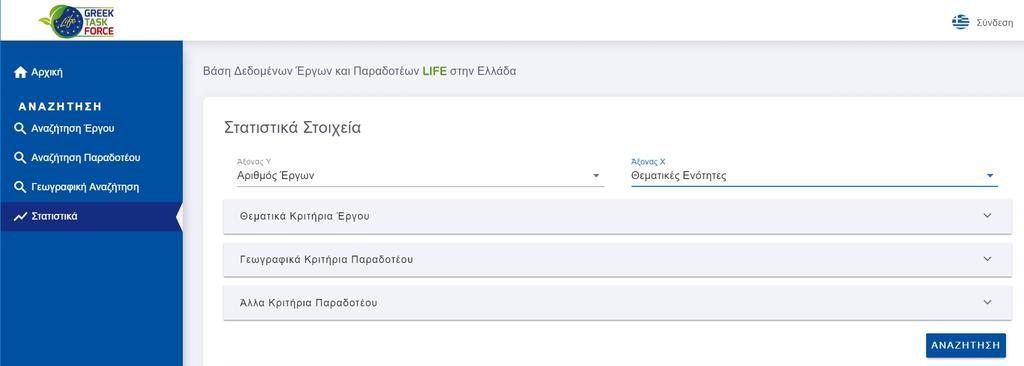Open the Άξονας Χ dropdown arrow

pos(989,176)
